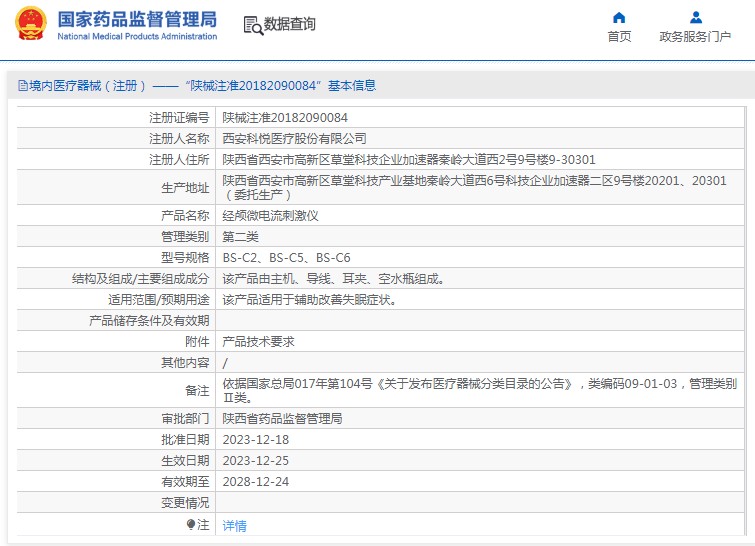Click the 备注 remark value text

(480, 390)
